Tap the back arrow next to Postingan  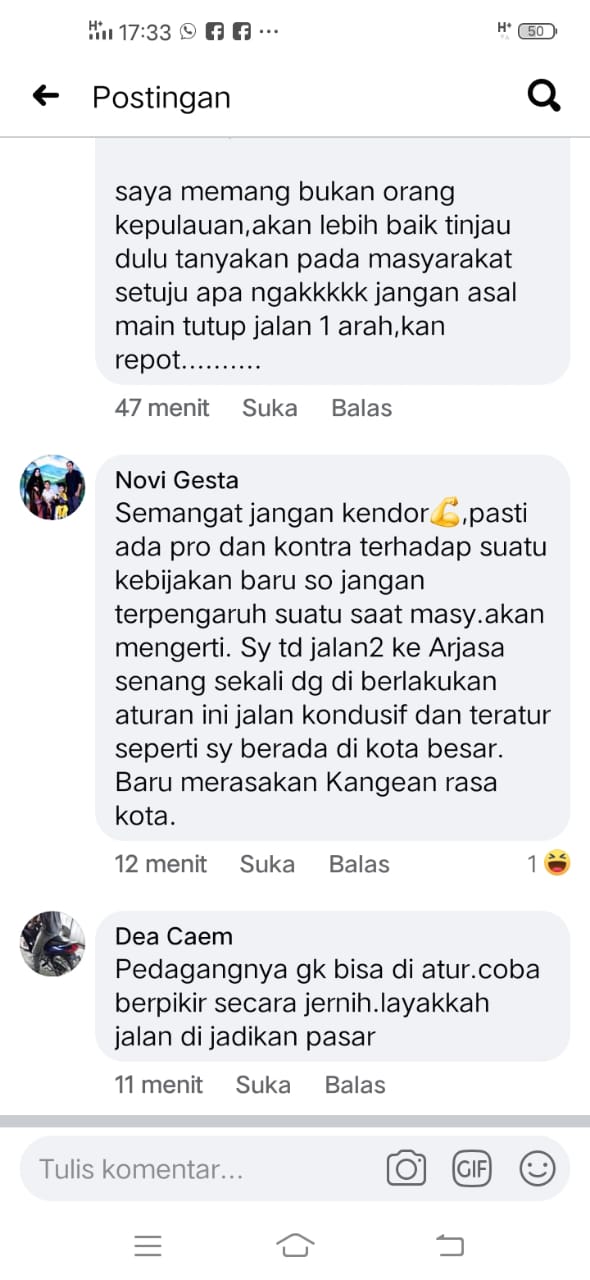(46, 96)
